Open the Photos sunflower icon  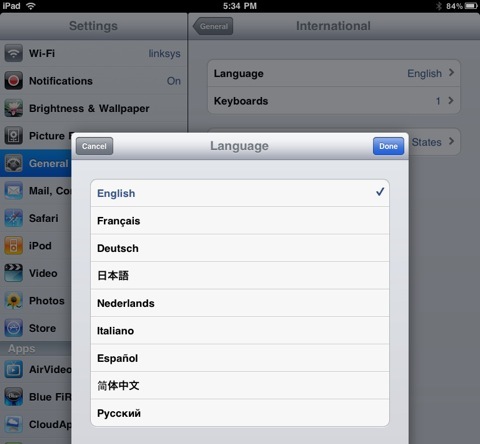[13, 301]
